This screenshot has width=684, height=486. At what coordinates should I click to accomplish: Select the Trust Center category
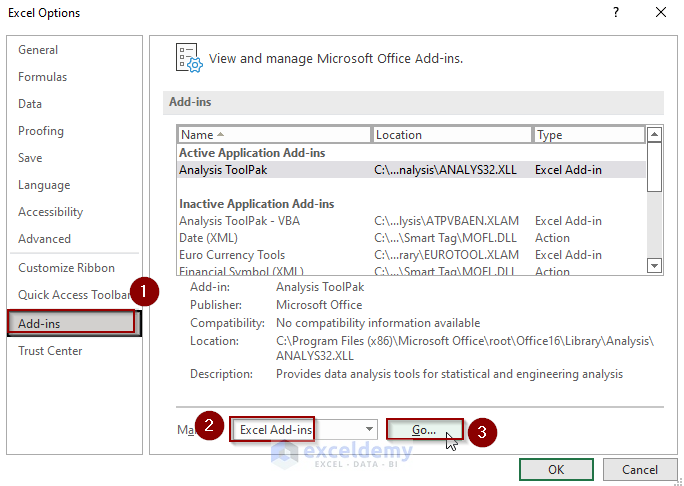point(50,351)
